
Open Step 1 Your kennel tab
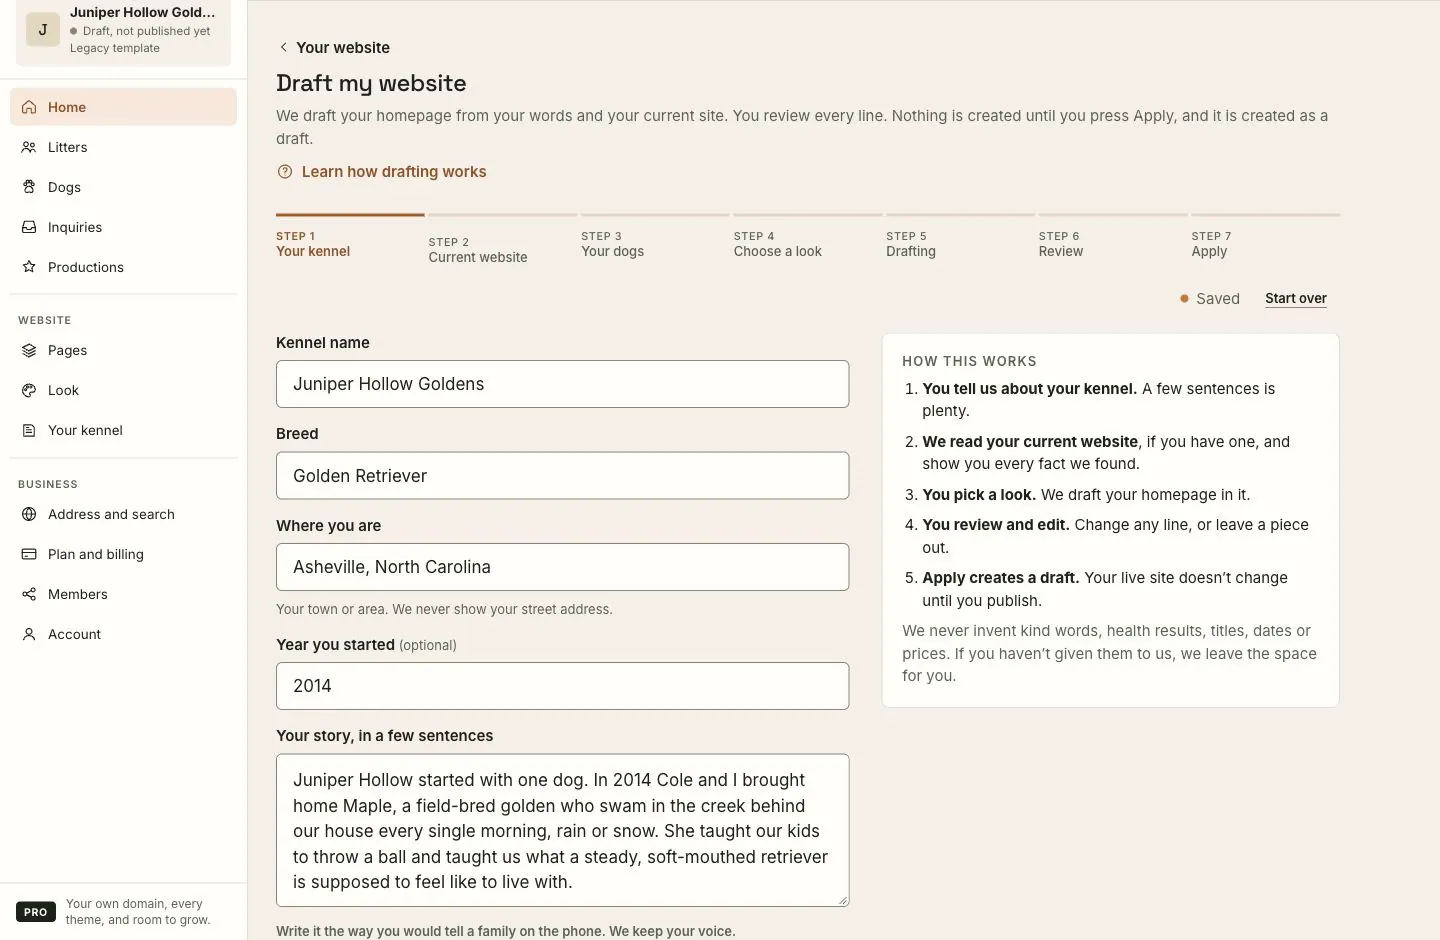click(350, 238)
